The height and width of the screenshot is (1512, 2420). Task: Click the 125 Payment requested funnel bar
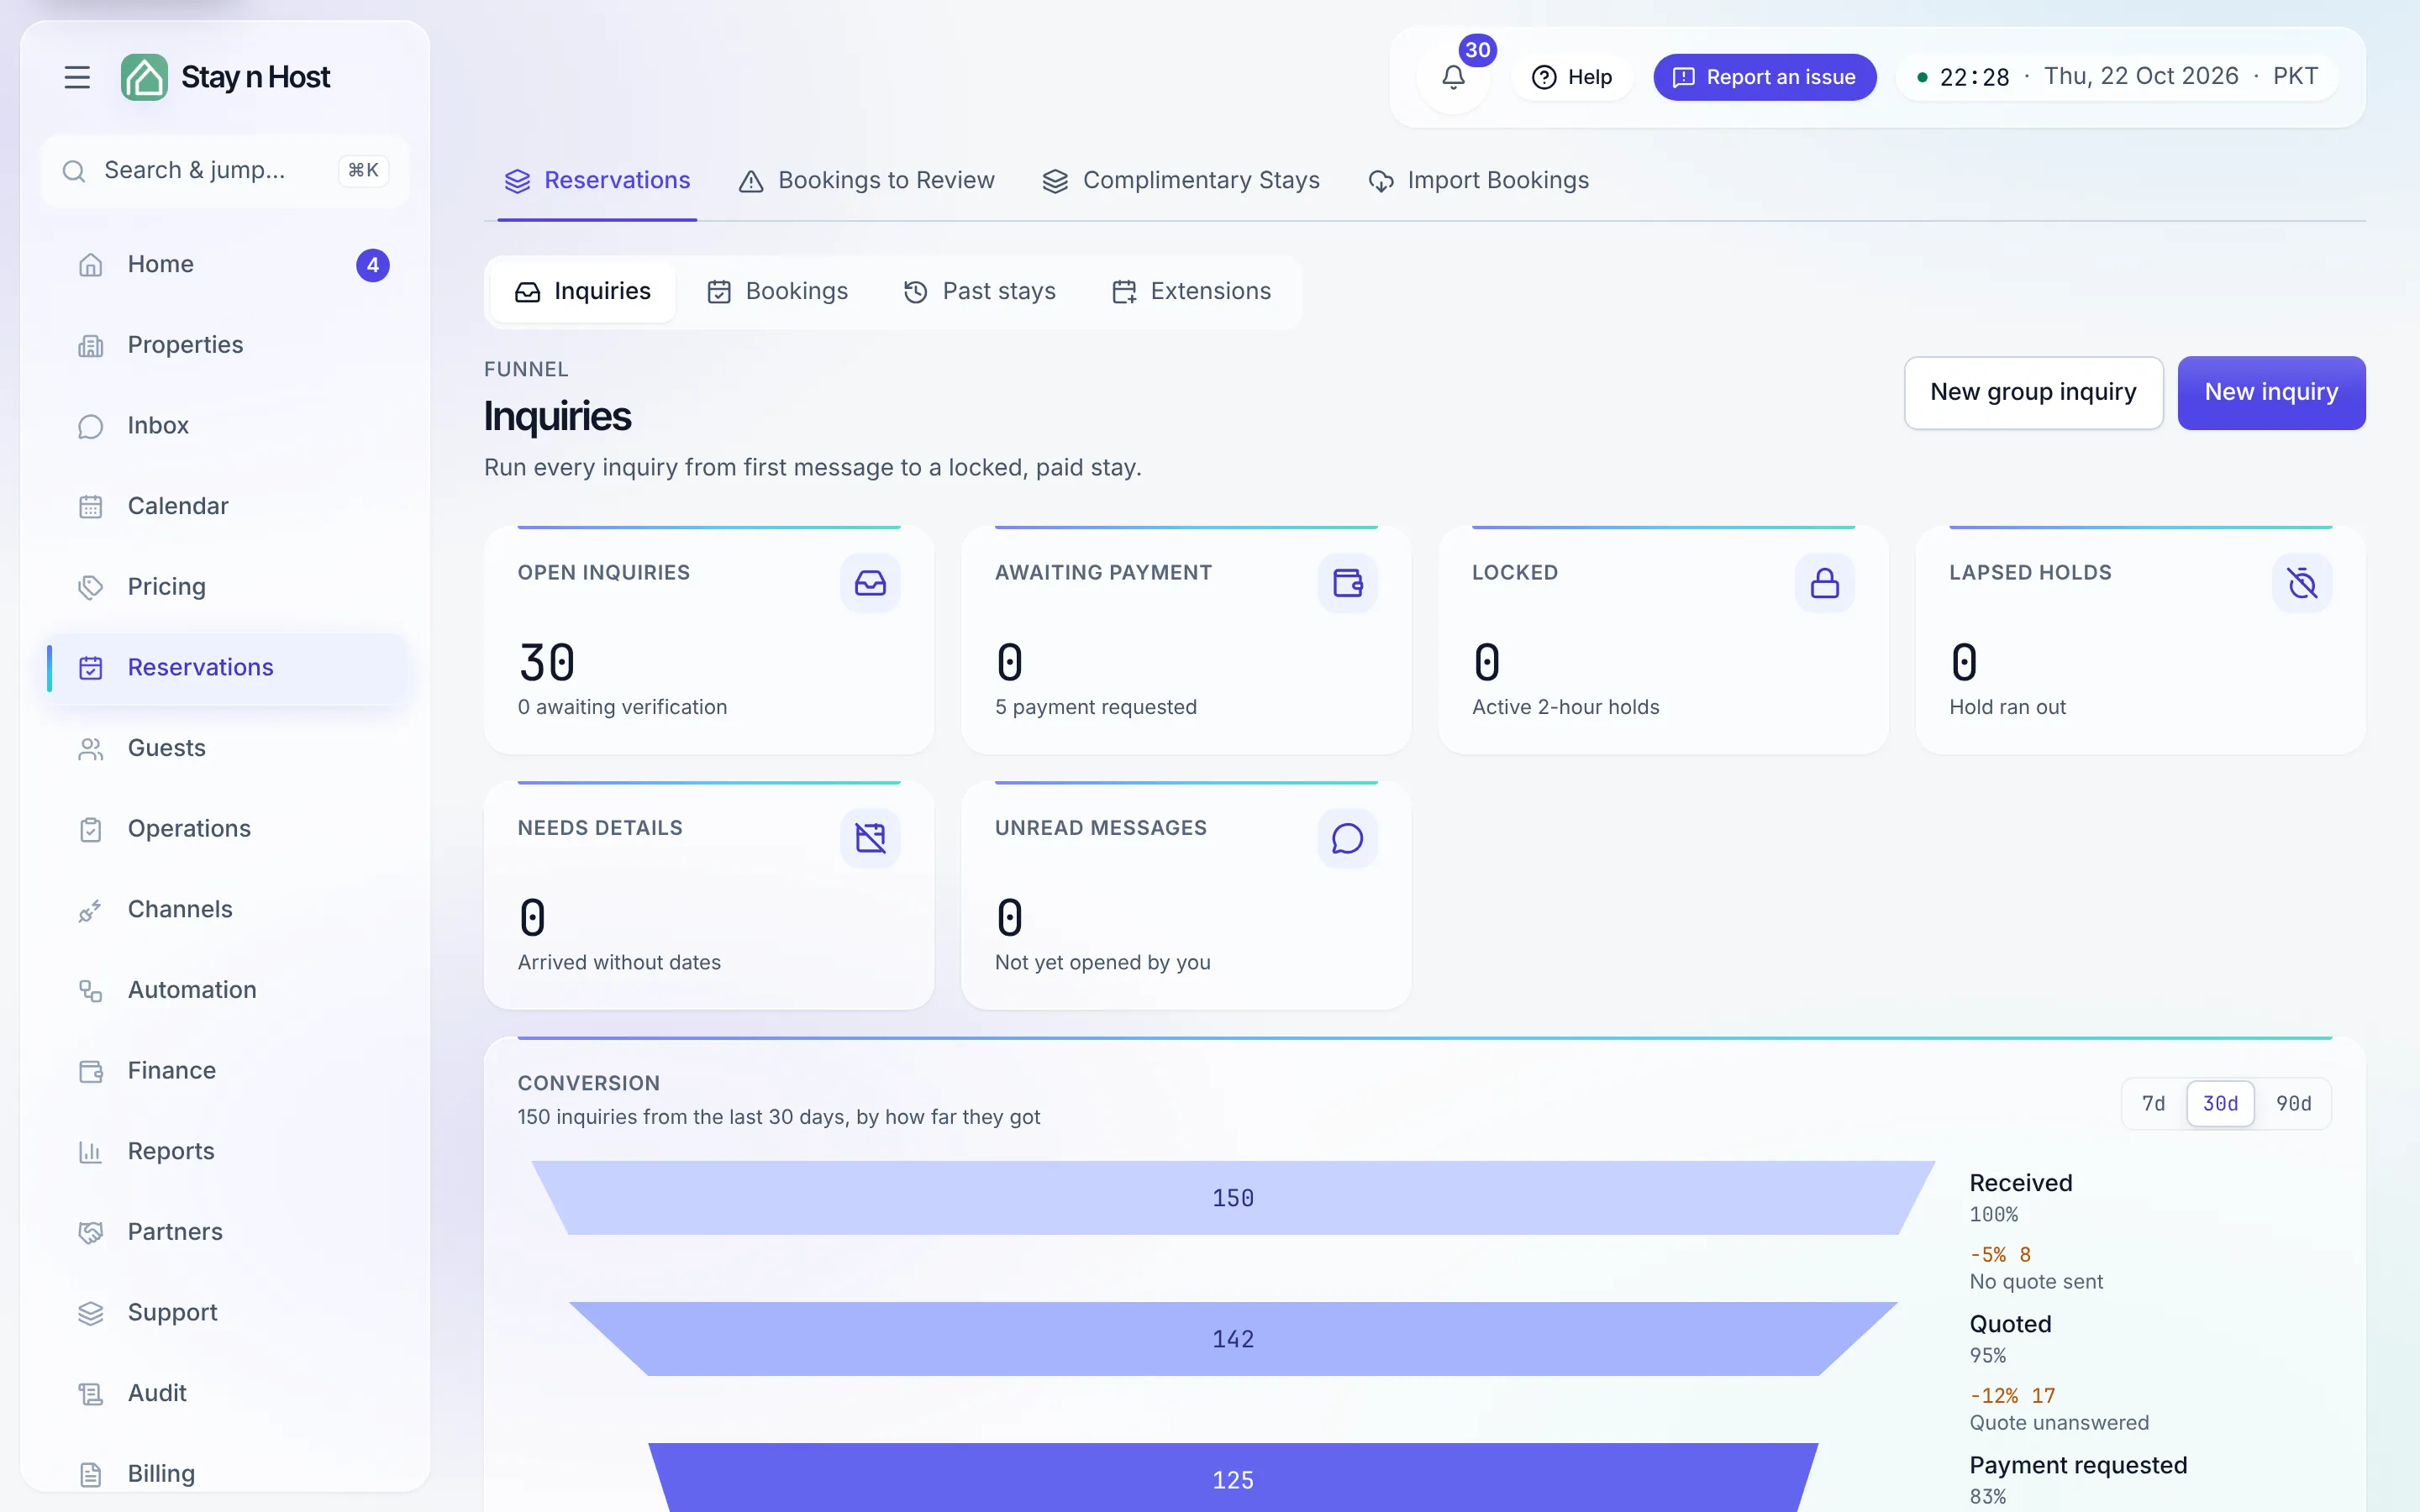(1233, 1478)
